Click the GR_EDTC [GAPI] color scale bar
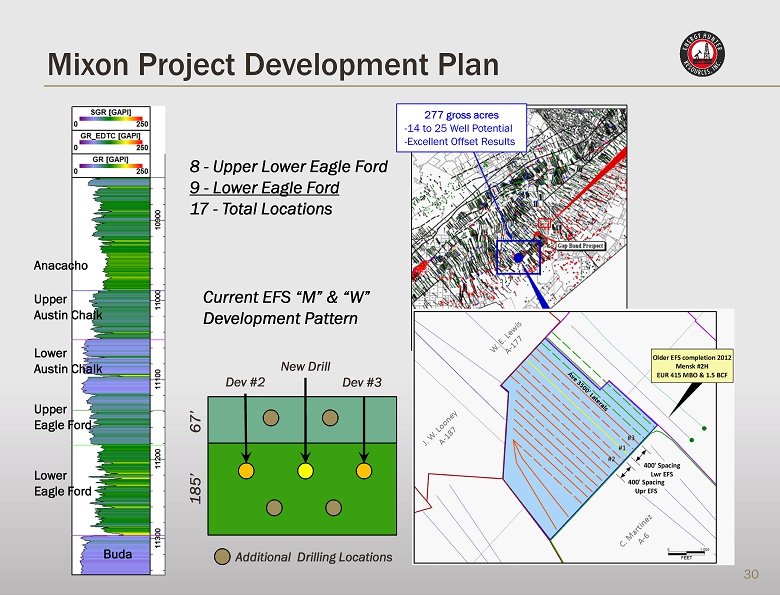 tap(112, 146)
